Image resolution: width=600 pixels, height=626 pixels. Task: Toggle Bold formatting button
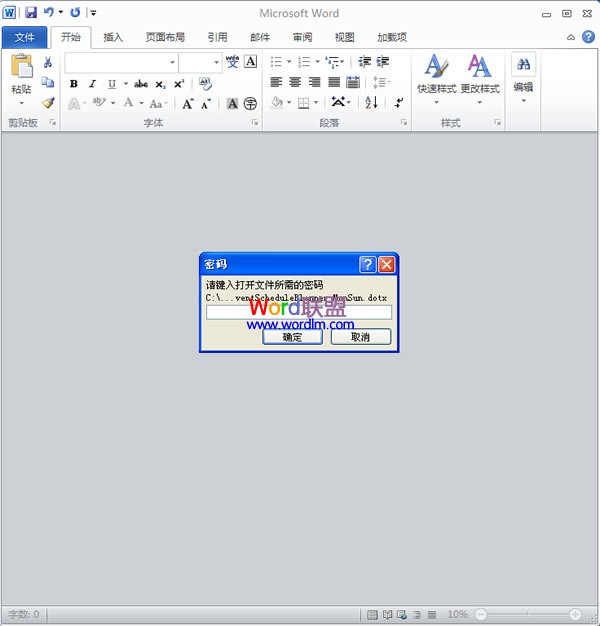coord(73,84)
